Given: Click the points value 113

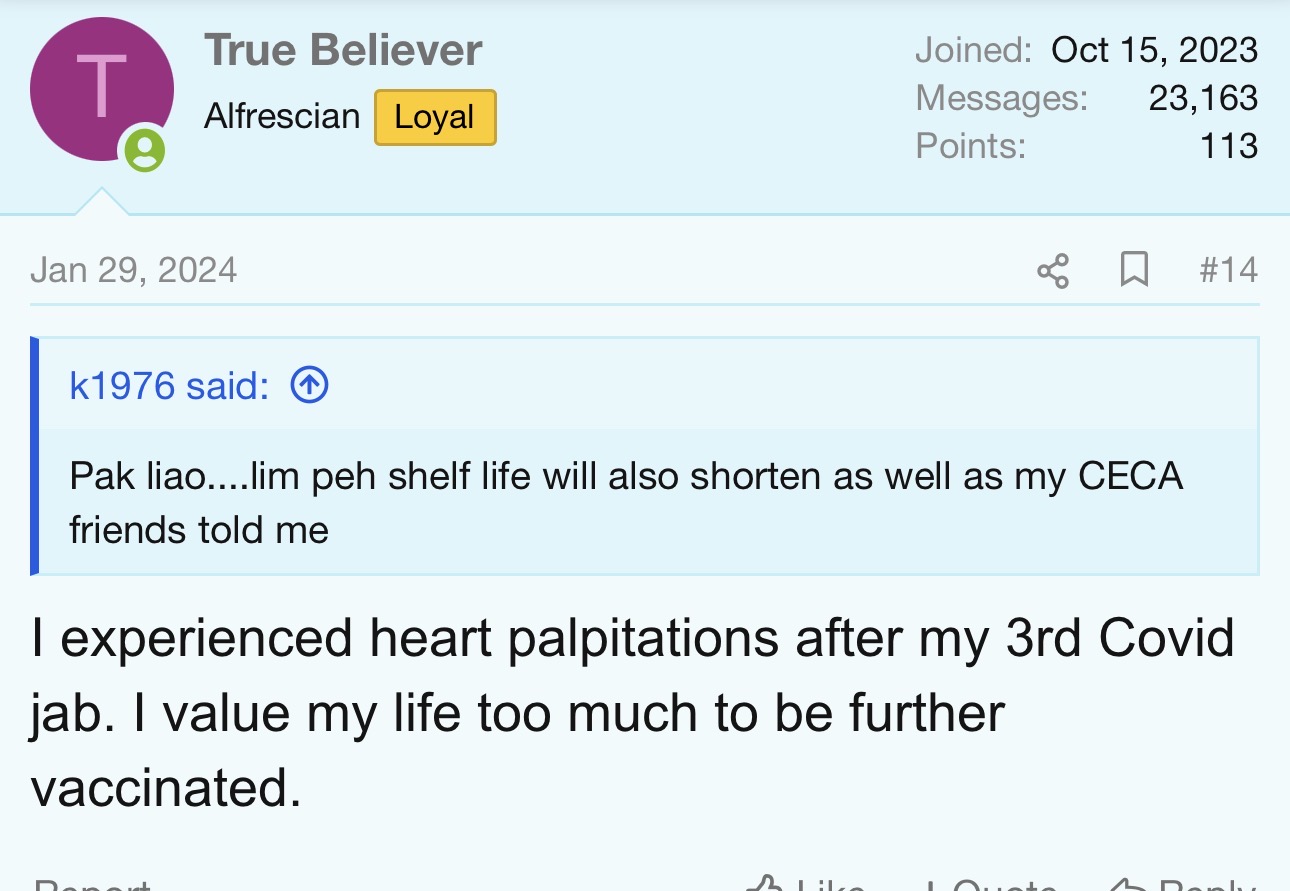Looking at the screenshot, I should point(1228,146).
